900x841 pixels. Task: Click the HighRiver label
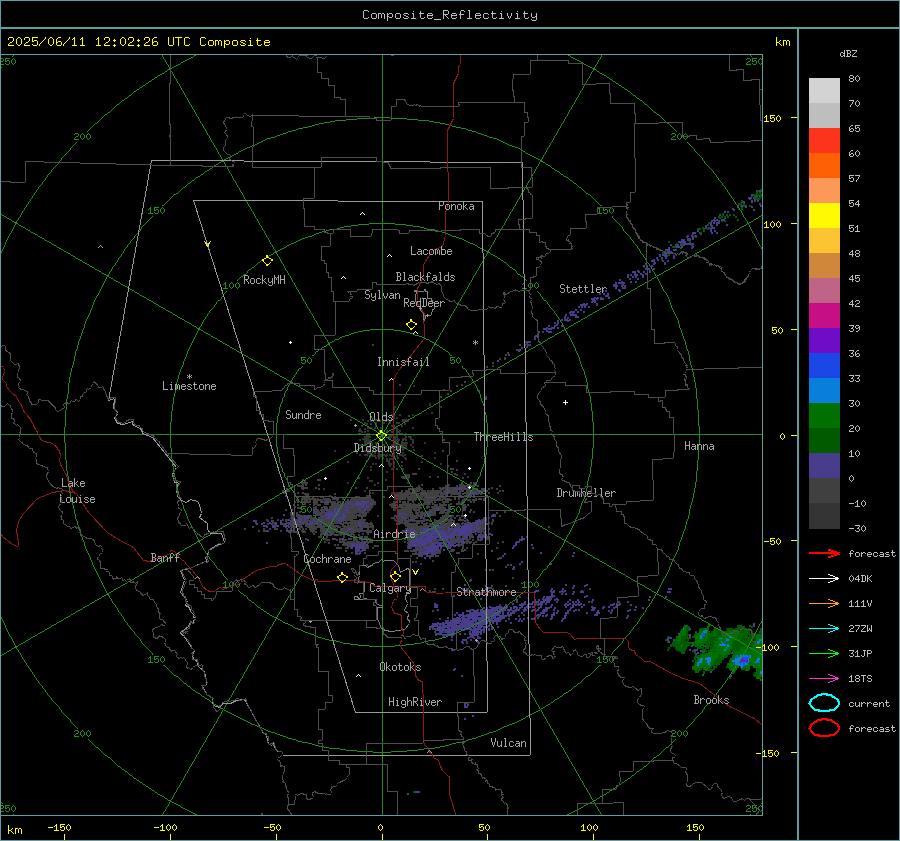click(415, 702)
